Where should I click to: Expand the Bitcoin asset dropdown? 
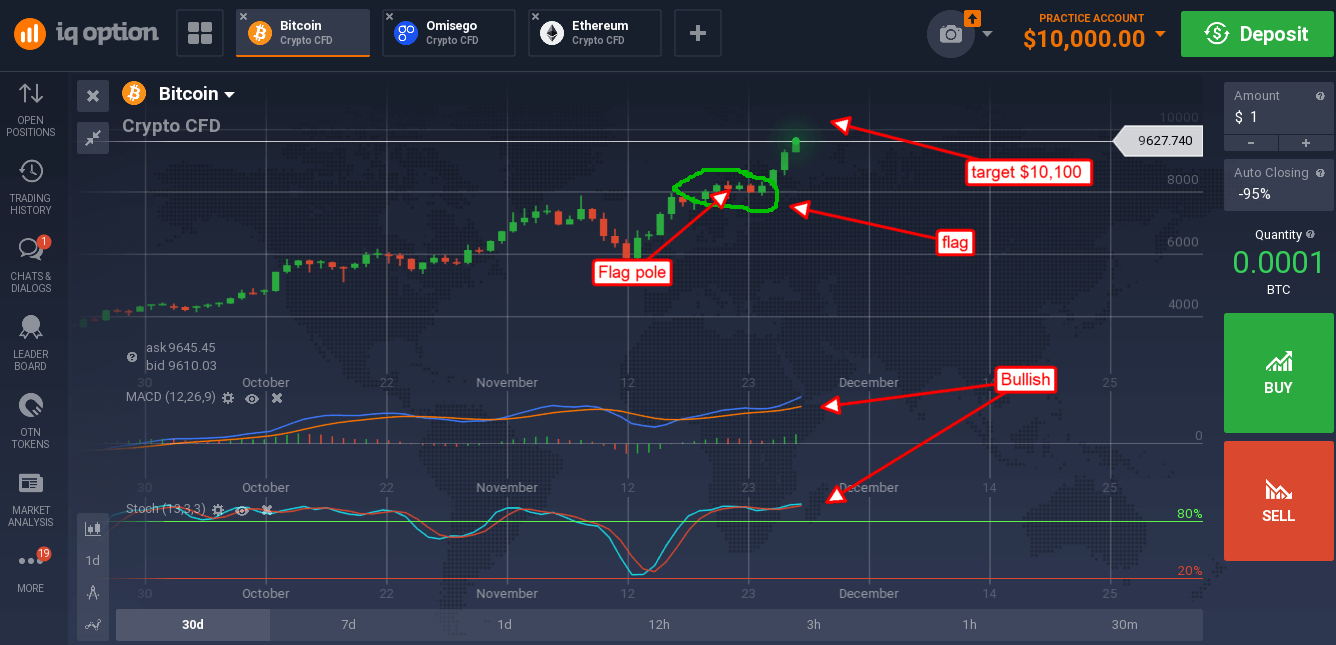[229, 95]
